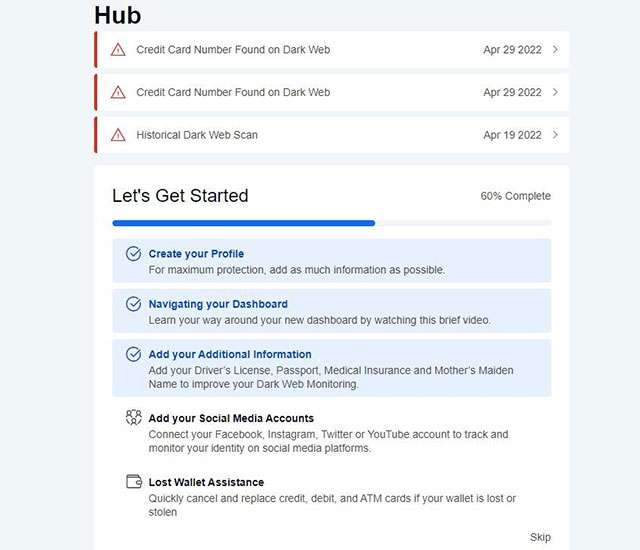
Task: Toggle the Add your Additional Information checkmark
Action: point(133,354)
